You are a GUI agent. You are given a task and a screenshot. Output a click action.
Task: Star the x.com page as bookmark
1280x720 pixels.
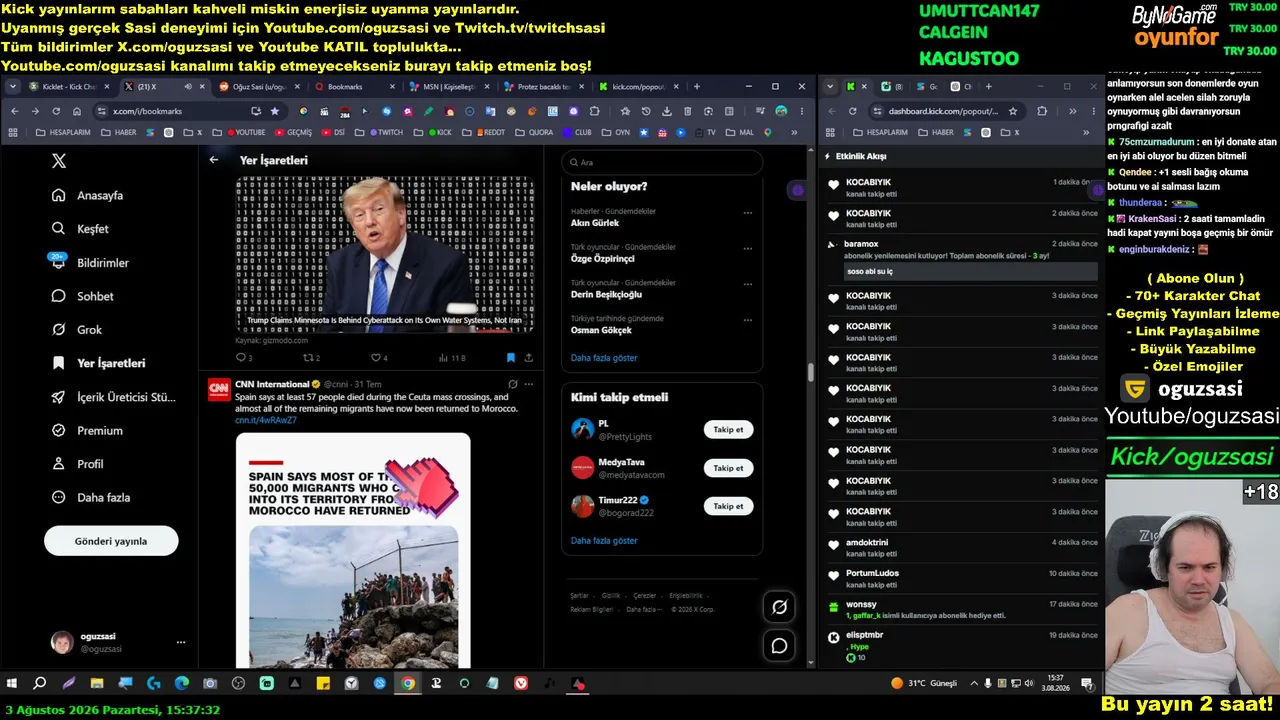275,111
